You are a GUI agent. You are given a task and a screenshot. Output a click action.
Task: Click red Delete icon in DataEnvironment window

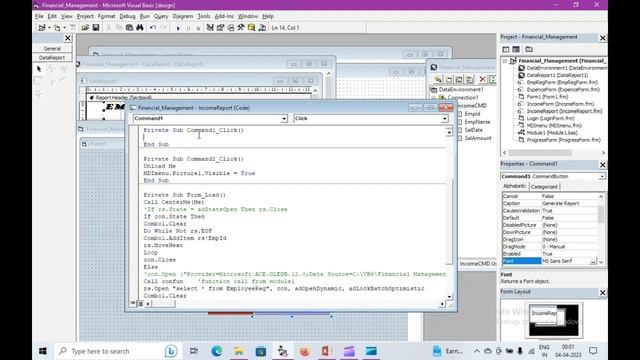[x=482, y=79]
